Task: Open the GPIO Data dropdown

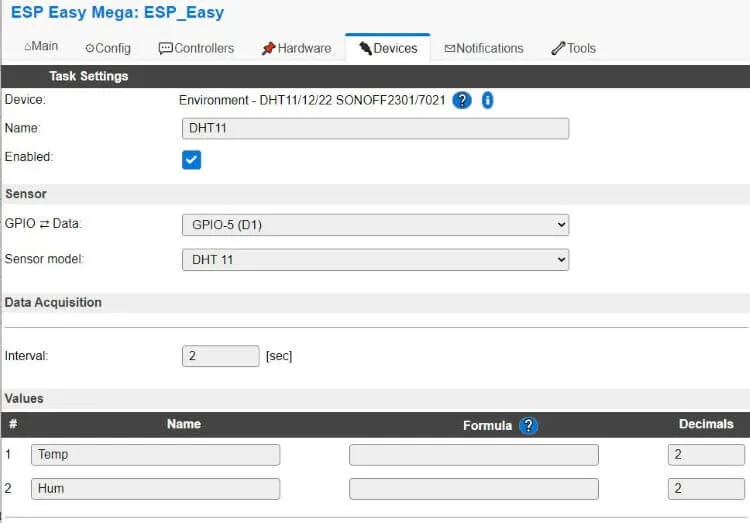Action: (x=375, y=225)
